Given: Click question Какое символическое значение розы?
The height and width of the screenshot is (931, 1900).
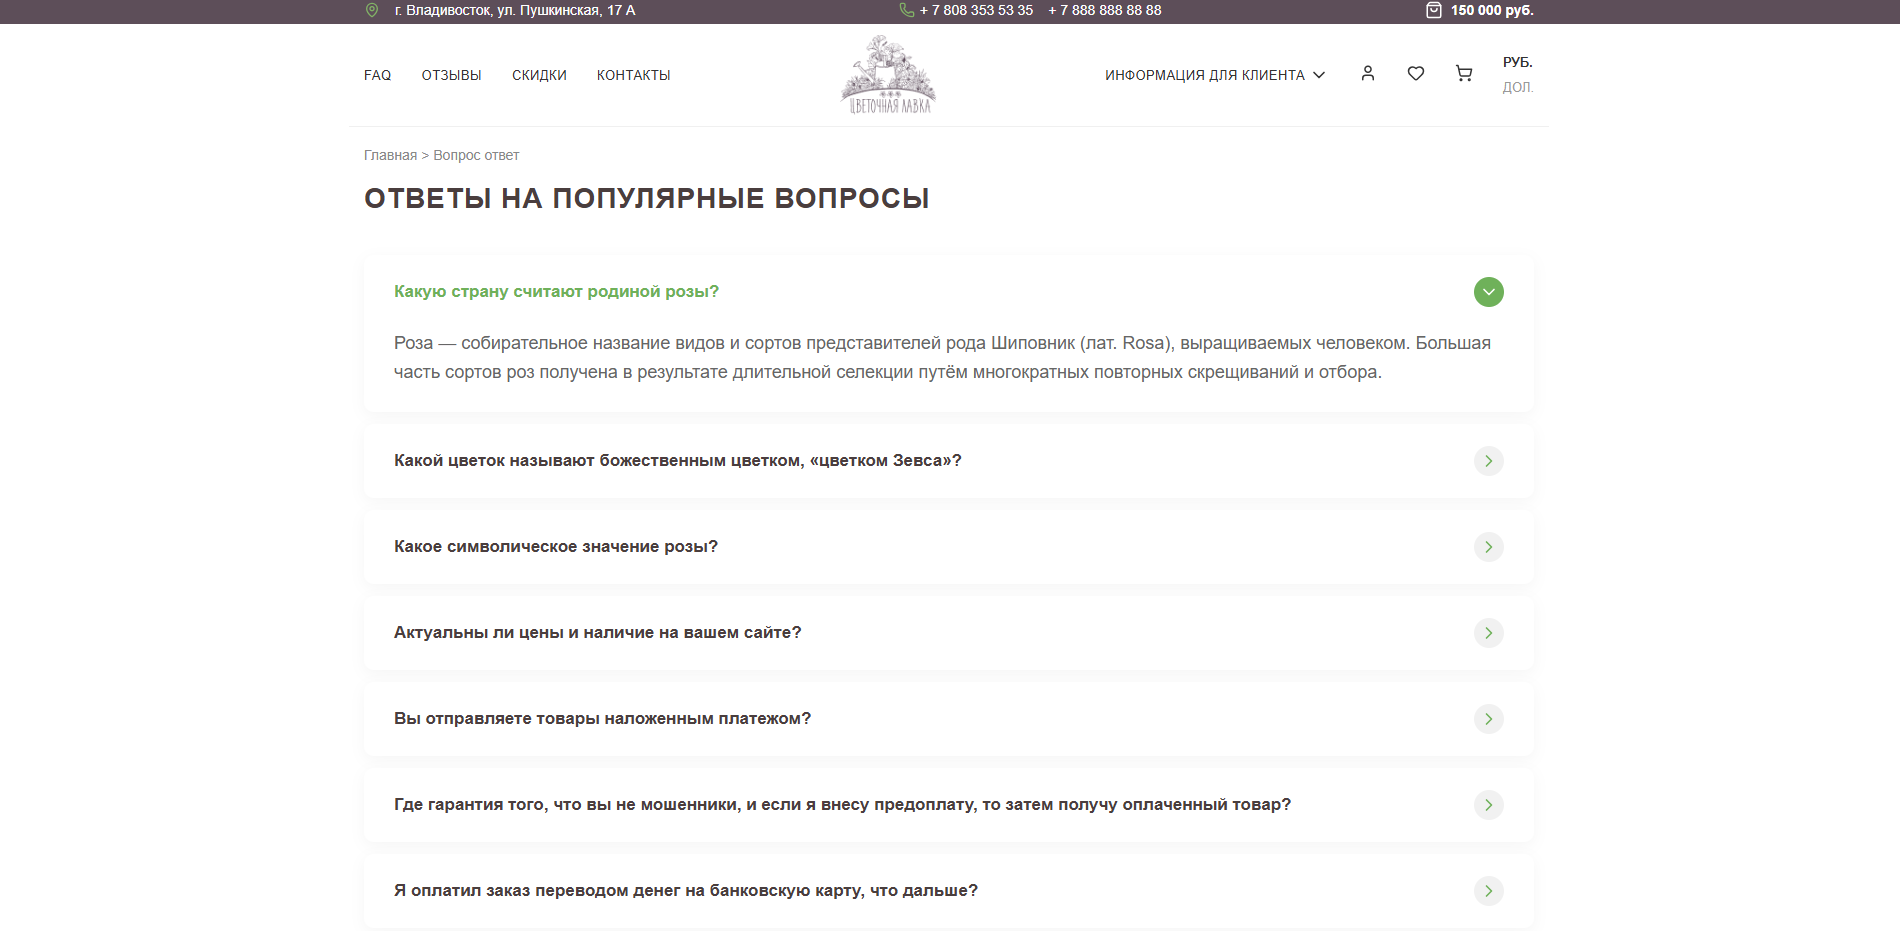Looking at the screenshot, I should click(x=556, y=546).
